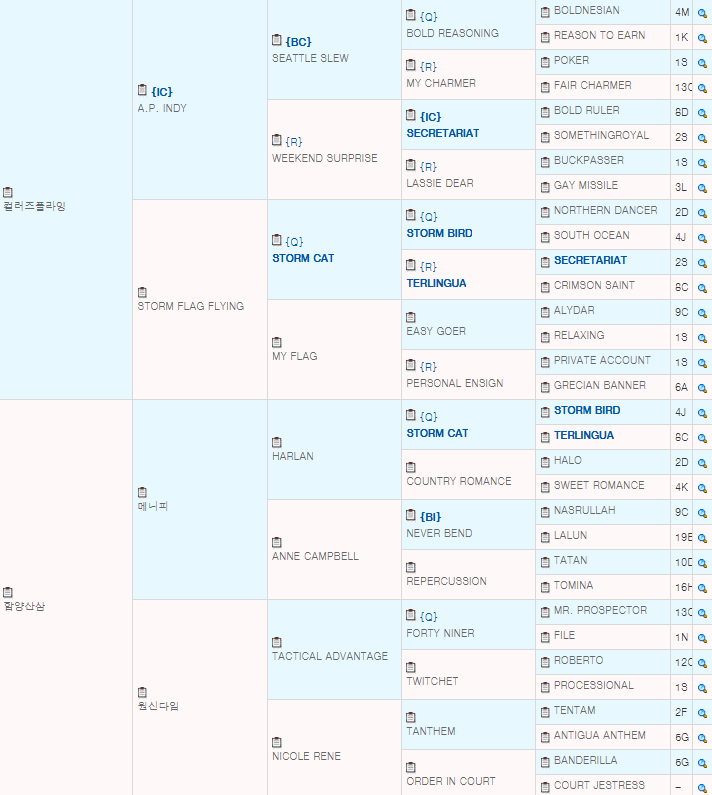Click the magnifier icon in the BOLD RULER row
Screen dimensions: 712x795
pyautogui.click(x=702, y=112)
